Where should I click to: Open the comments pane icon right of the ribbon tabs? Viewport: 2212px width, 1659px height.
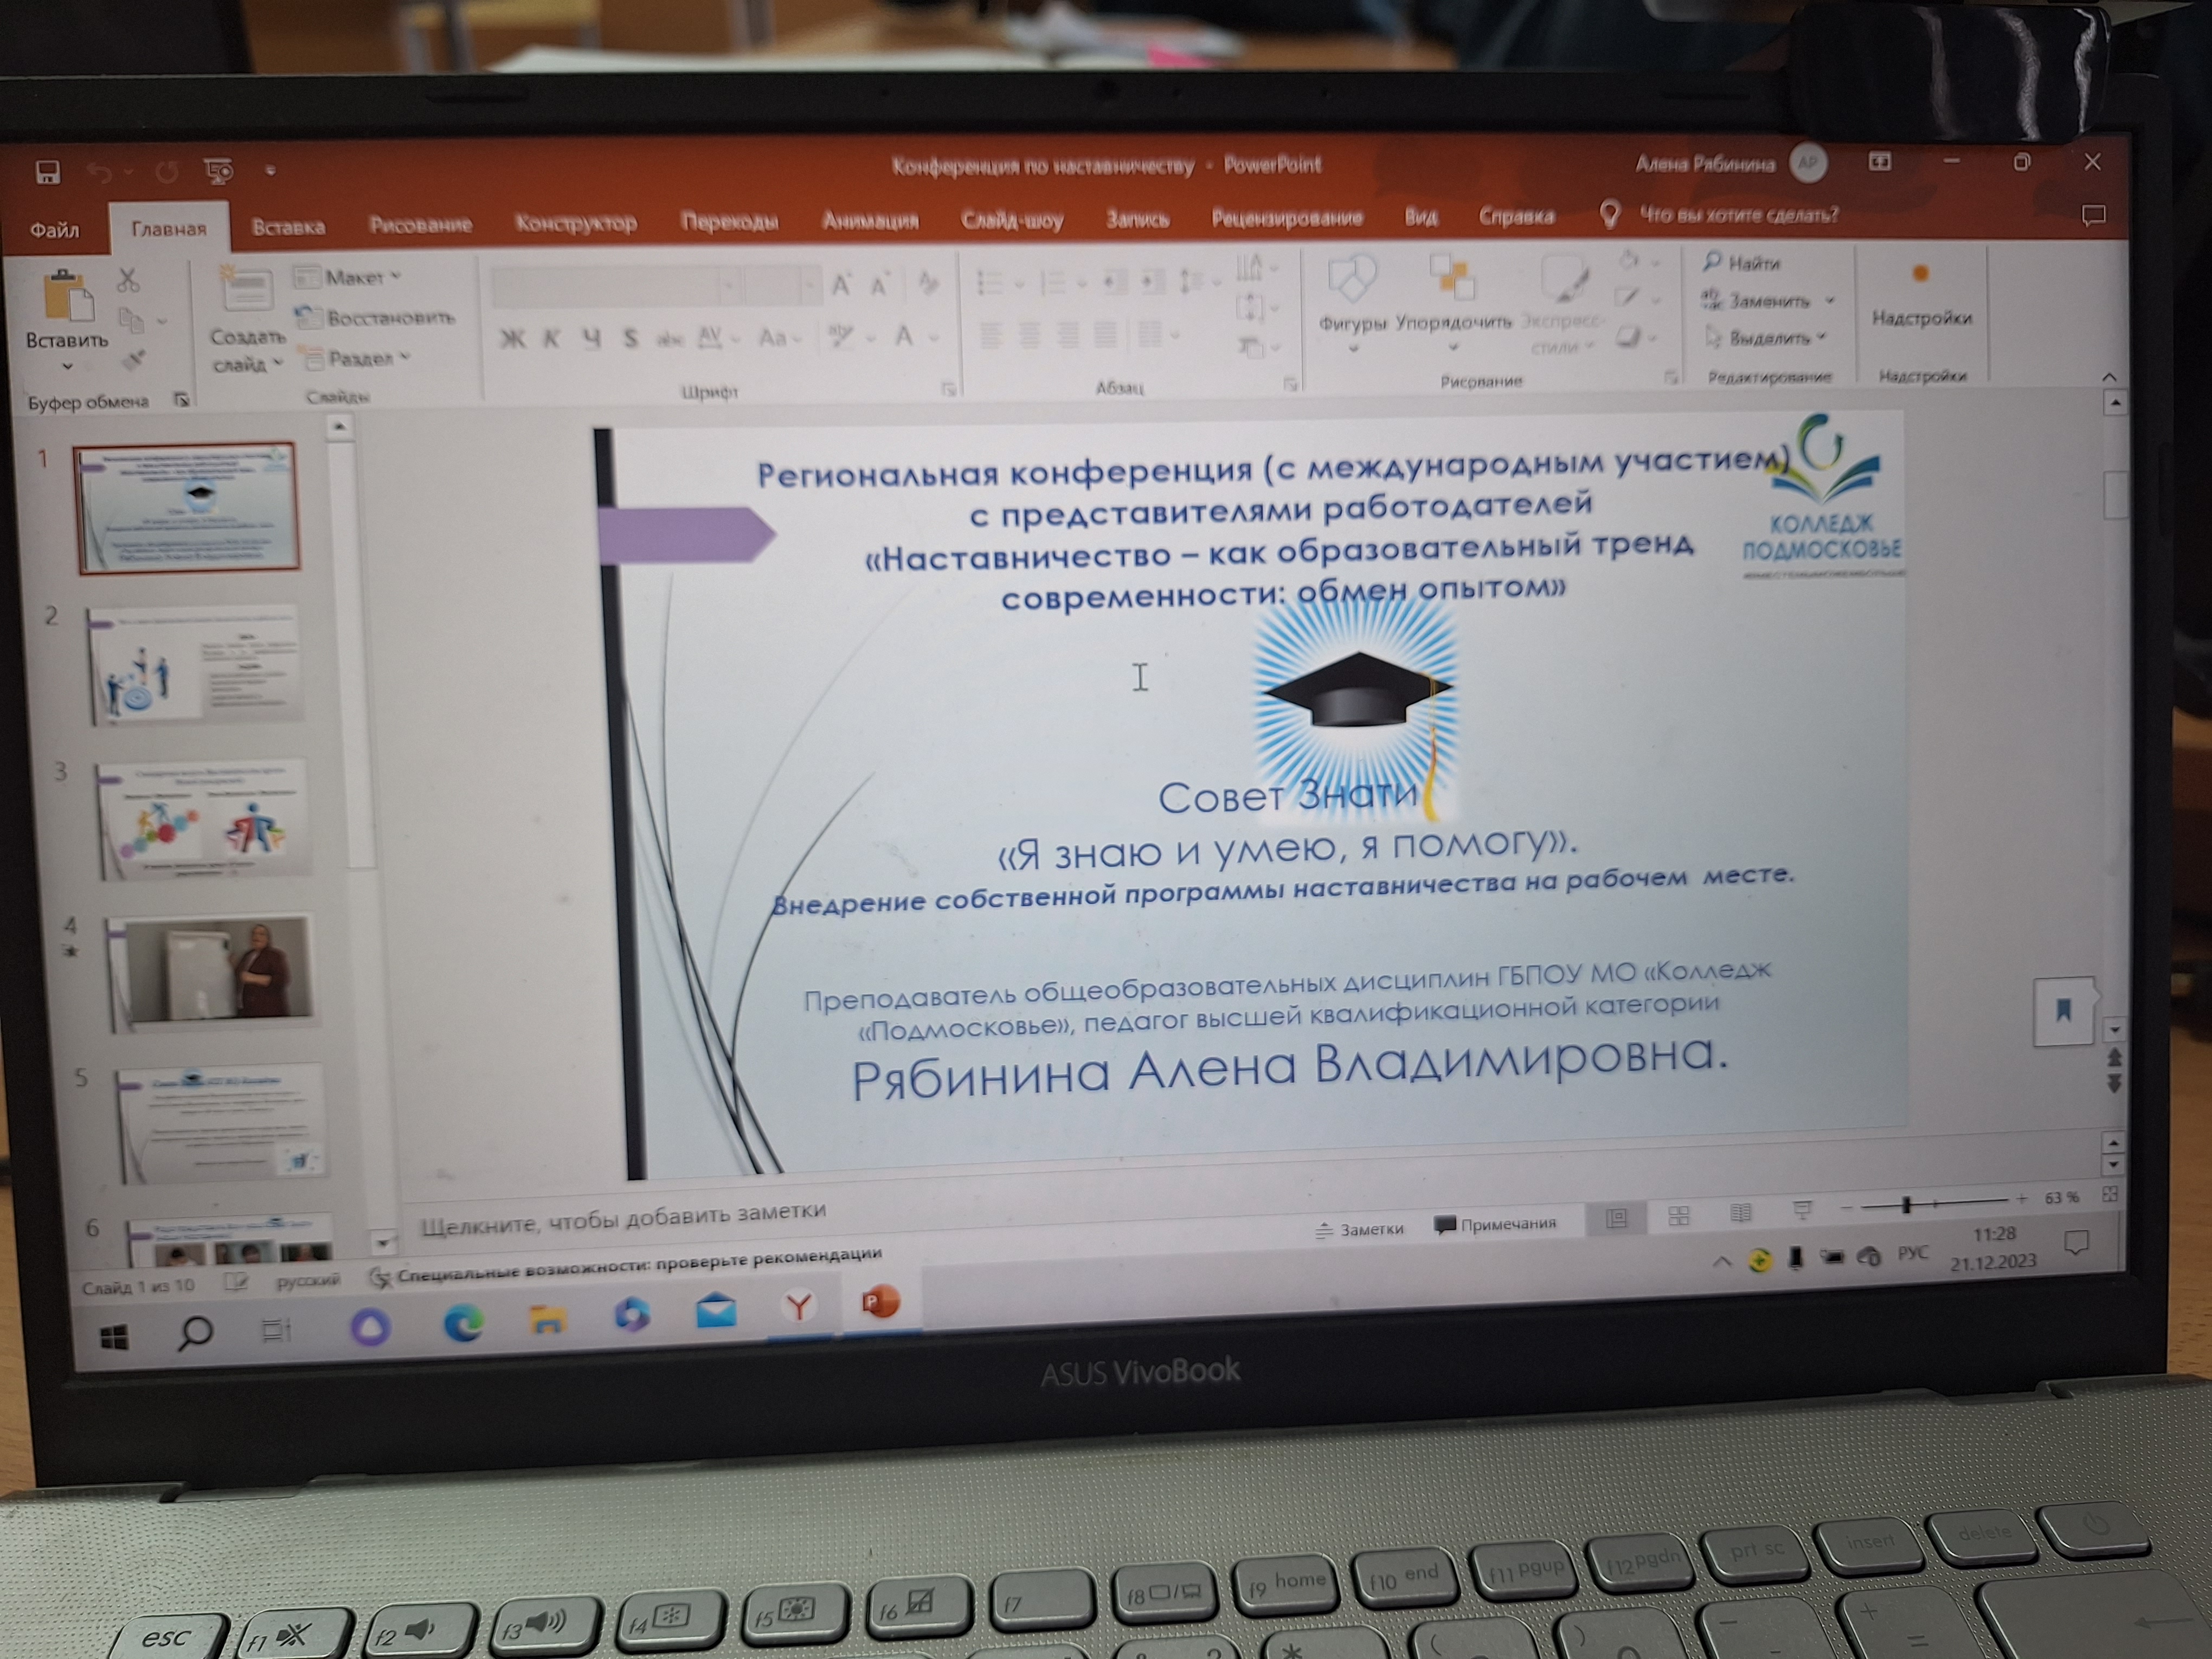[2093, 215]
